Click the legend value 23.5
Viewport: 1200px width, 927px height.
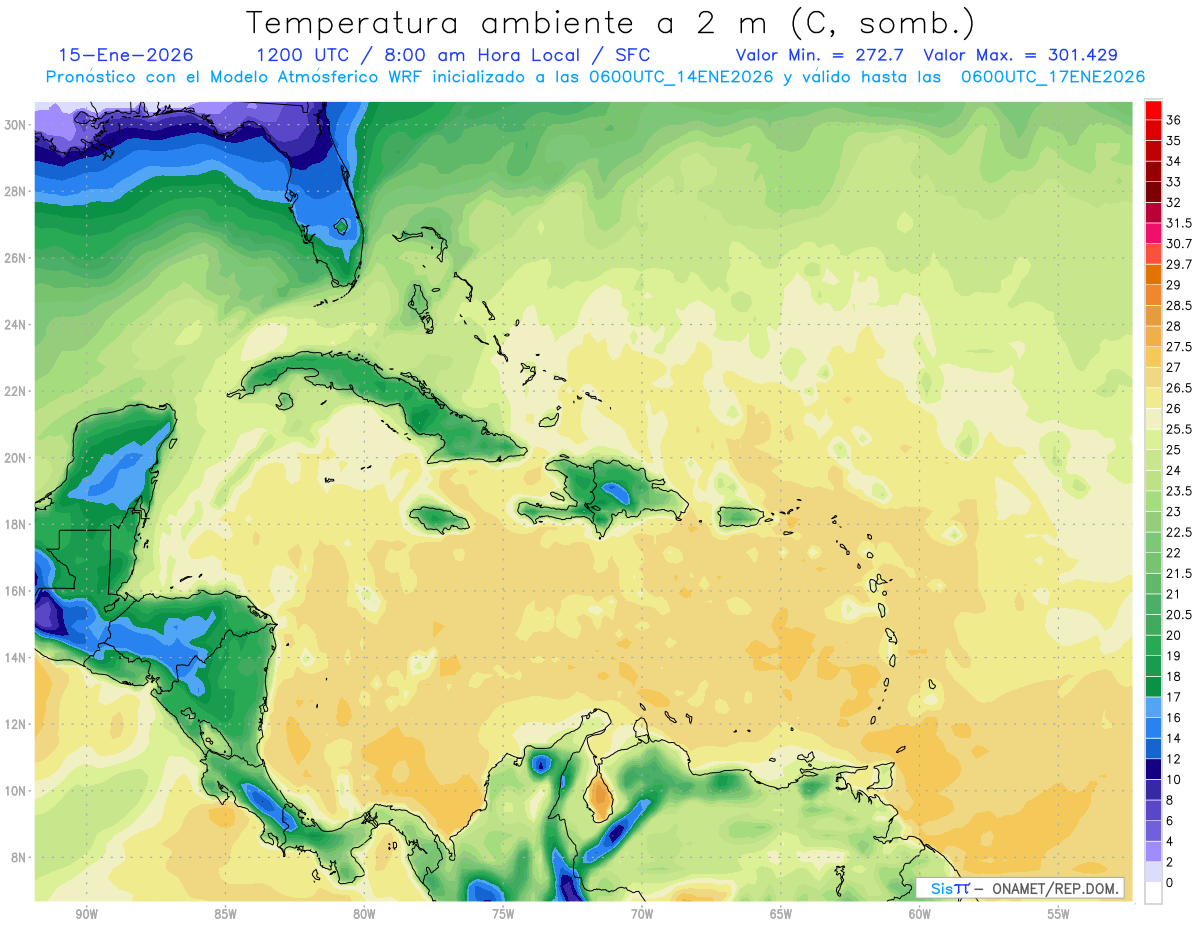click(1179, 491)
